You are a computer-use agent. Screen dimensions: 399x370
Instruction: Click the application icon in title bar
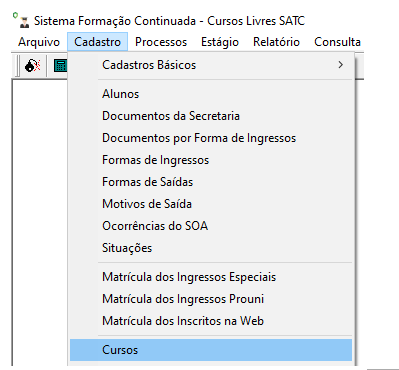coord(24,22)
